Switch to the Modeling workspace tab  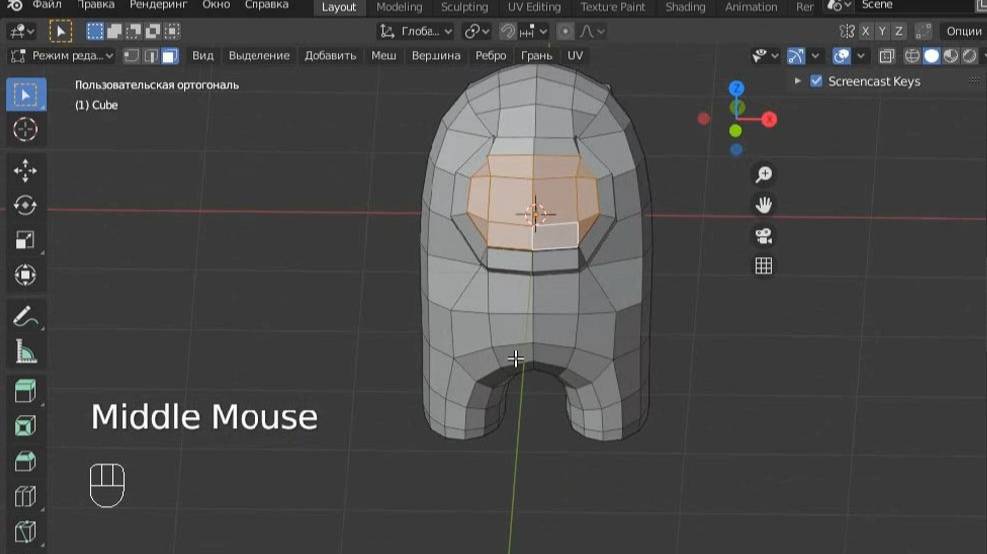pyautogui.click(x=399, y=7)
